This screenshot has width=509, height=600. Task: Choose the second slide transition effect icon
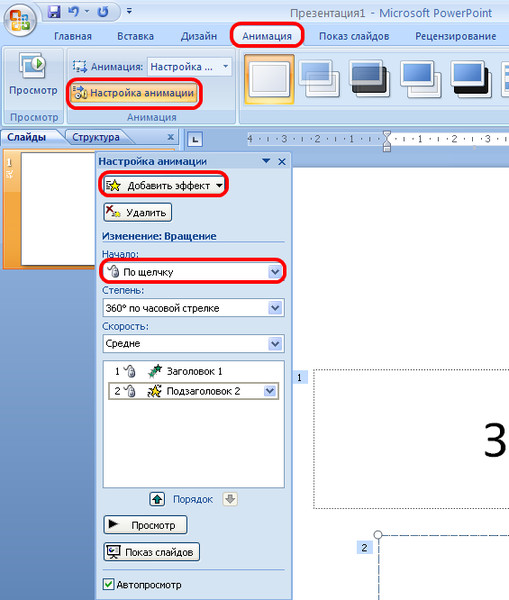[320, 79]
